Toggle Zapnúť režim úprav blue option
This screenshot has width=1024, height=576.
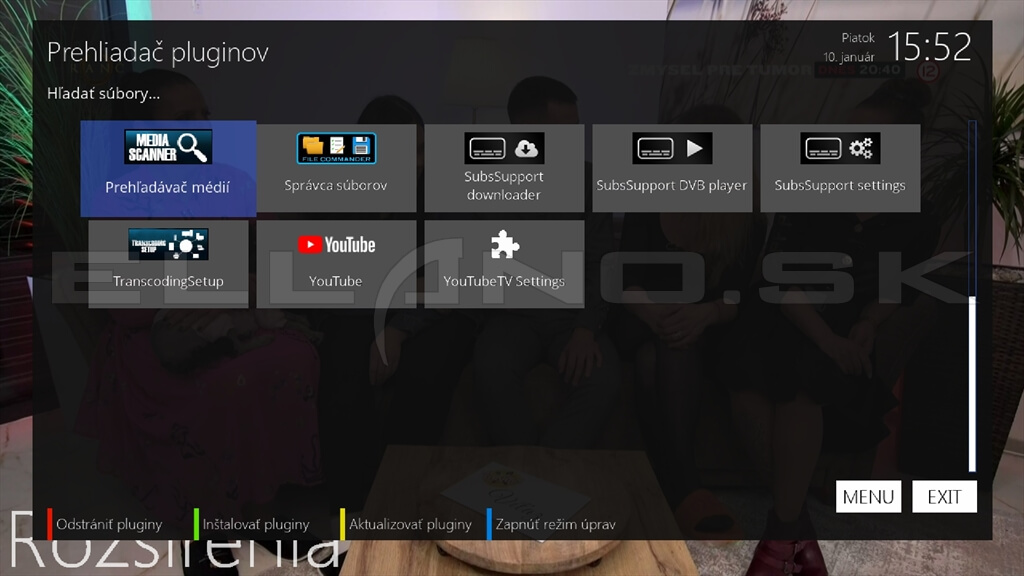(555, 524)
